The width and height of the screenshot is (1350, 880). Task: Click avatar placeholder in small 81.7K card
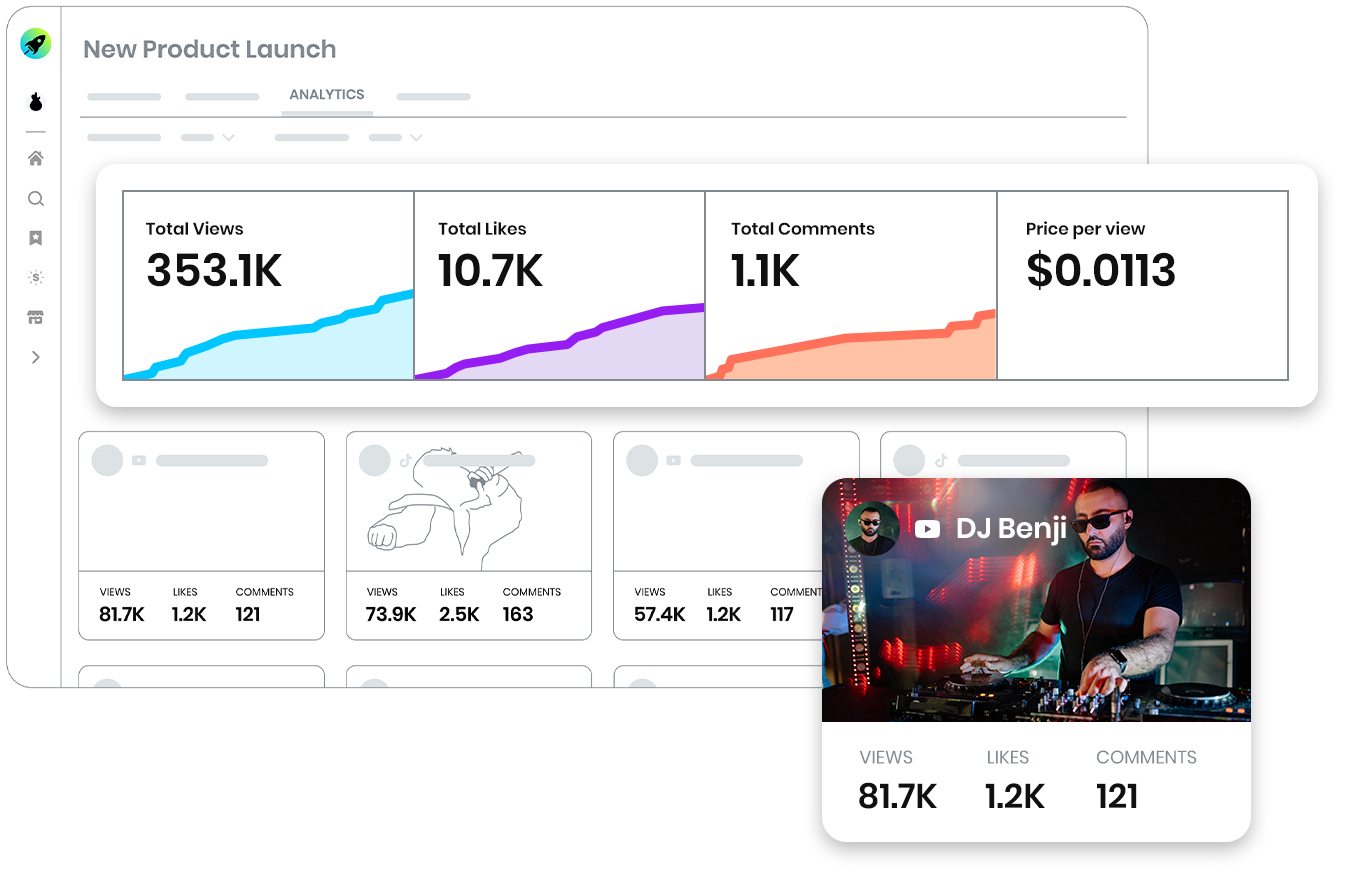107,461
